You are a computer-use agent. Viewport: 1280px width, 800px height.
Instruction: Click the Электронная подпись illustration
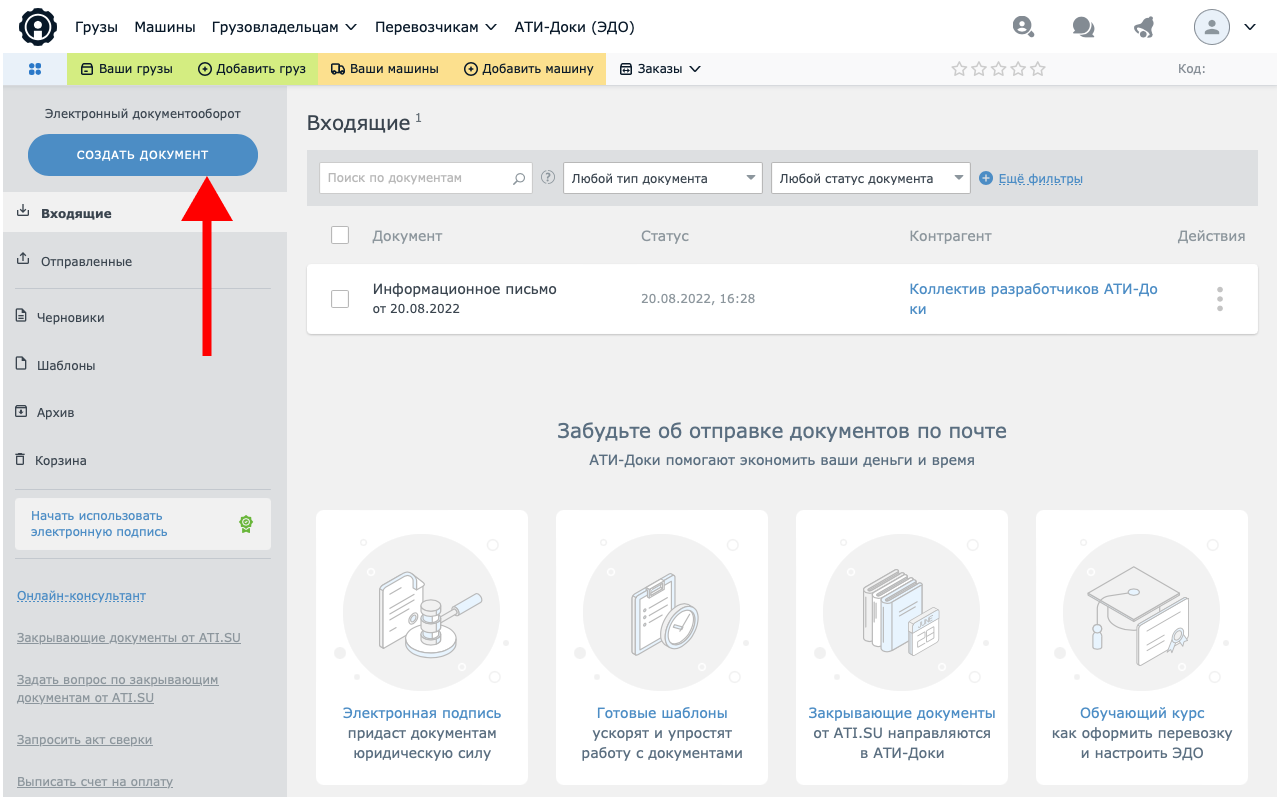point(421,612)
